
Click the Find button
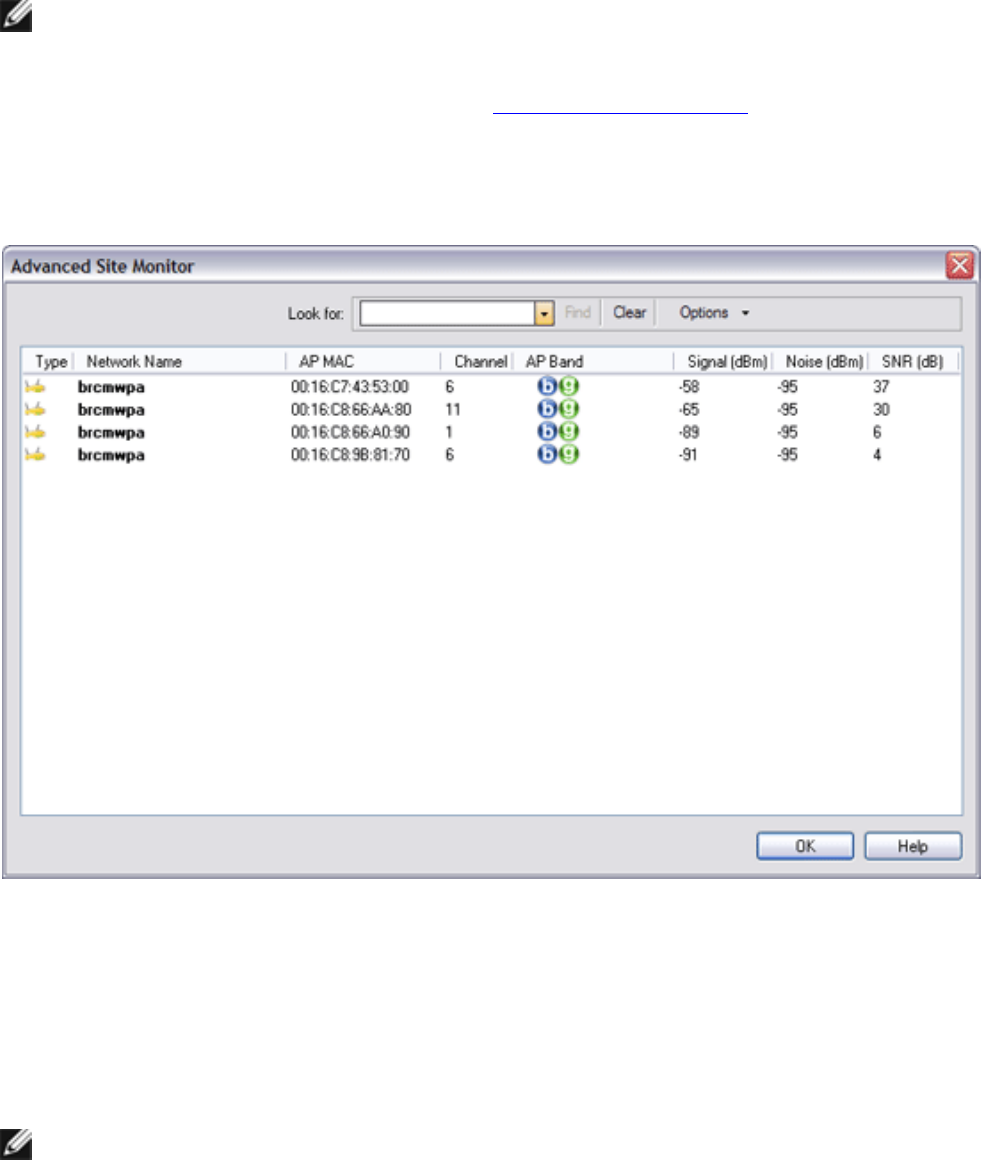577,312
